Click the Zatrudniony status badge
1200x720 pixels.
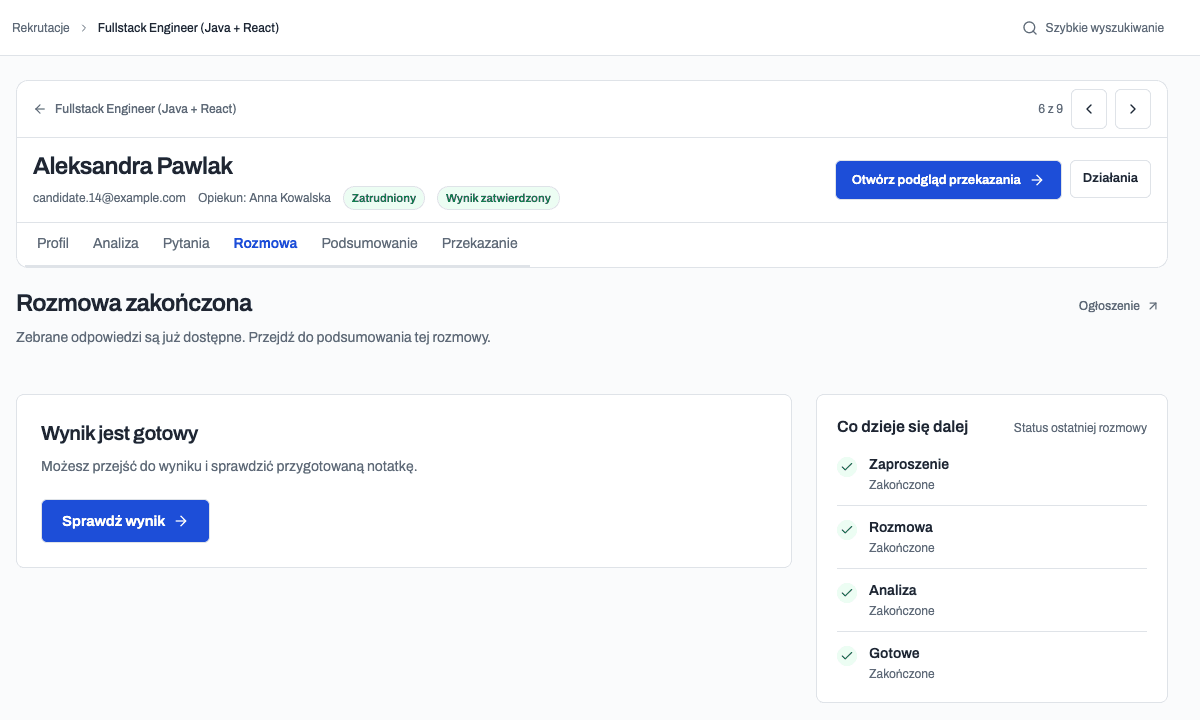coord(384,198)
